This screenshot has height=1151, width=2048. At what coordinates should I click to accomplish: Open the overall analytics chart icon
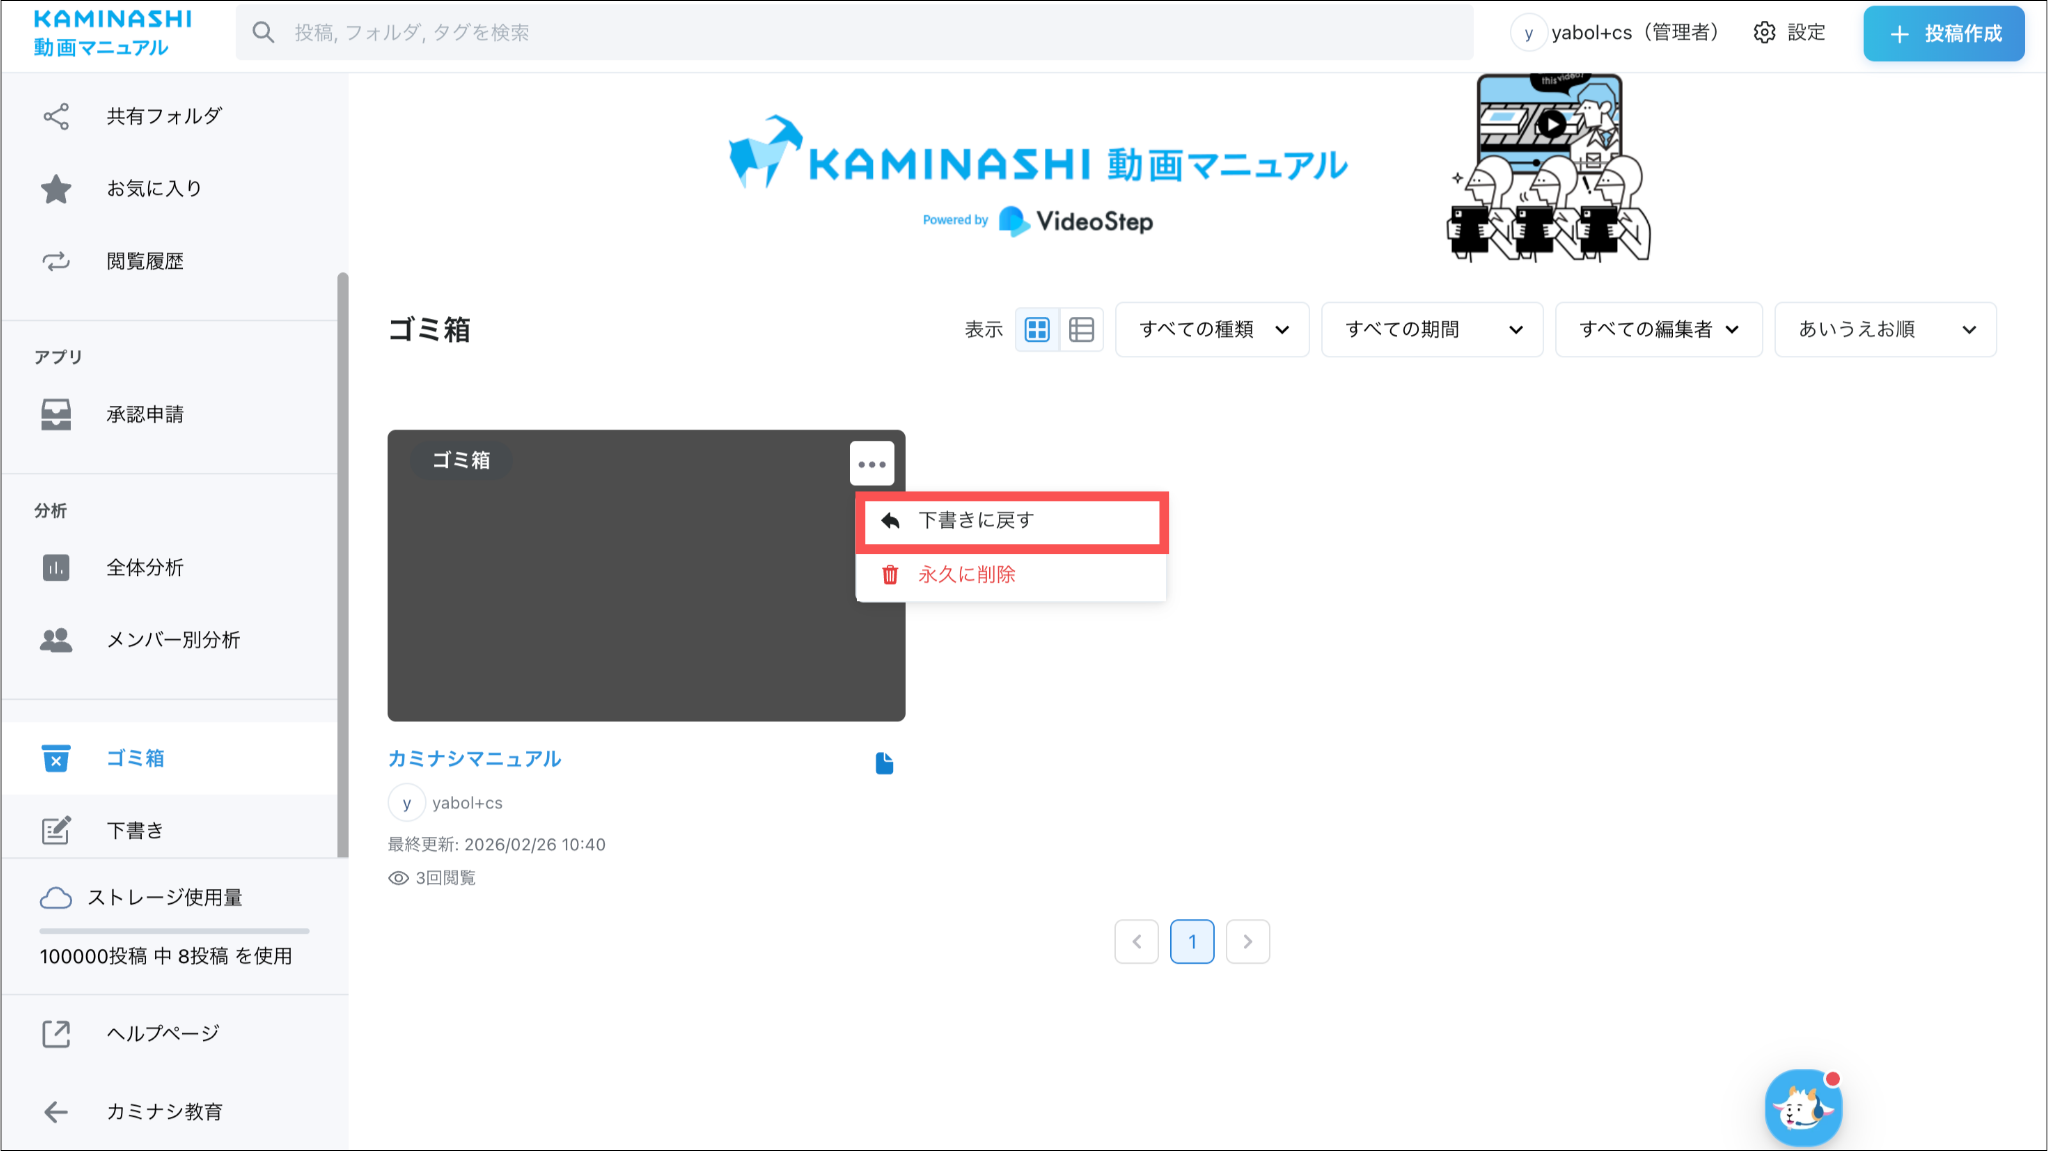pyautogui.click(x=56, y=568)
